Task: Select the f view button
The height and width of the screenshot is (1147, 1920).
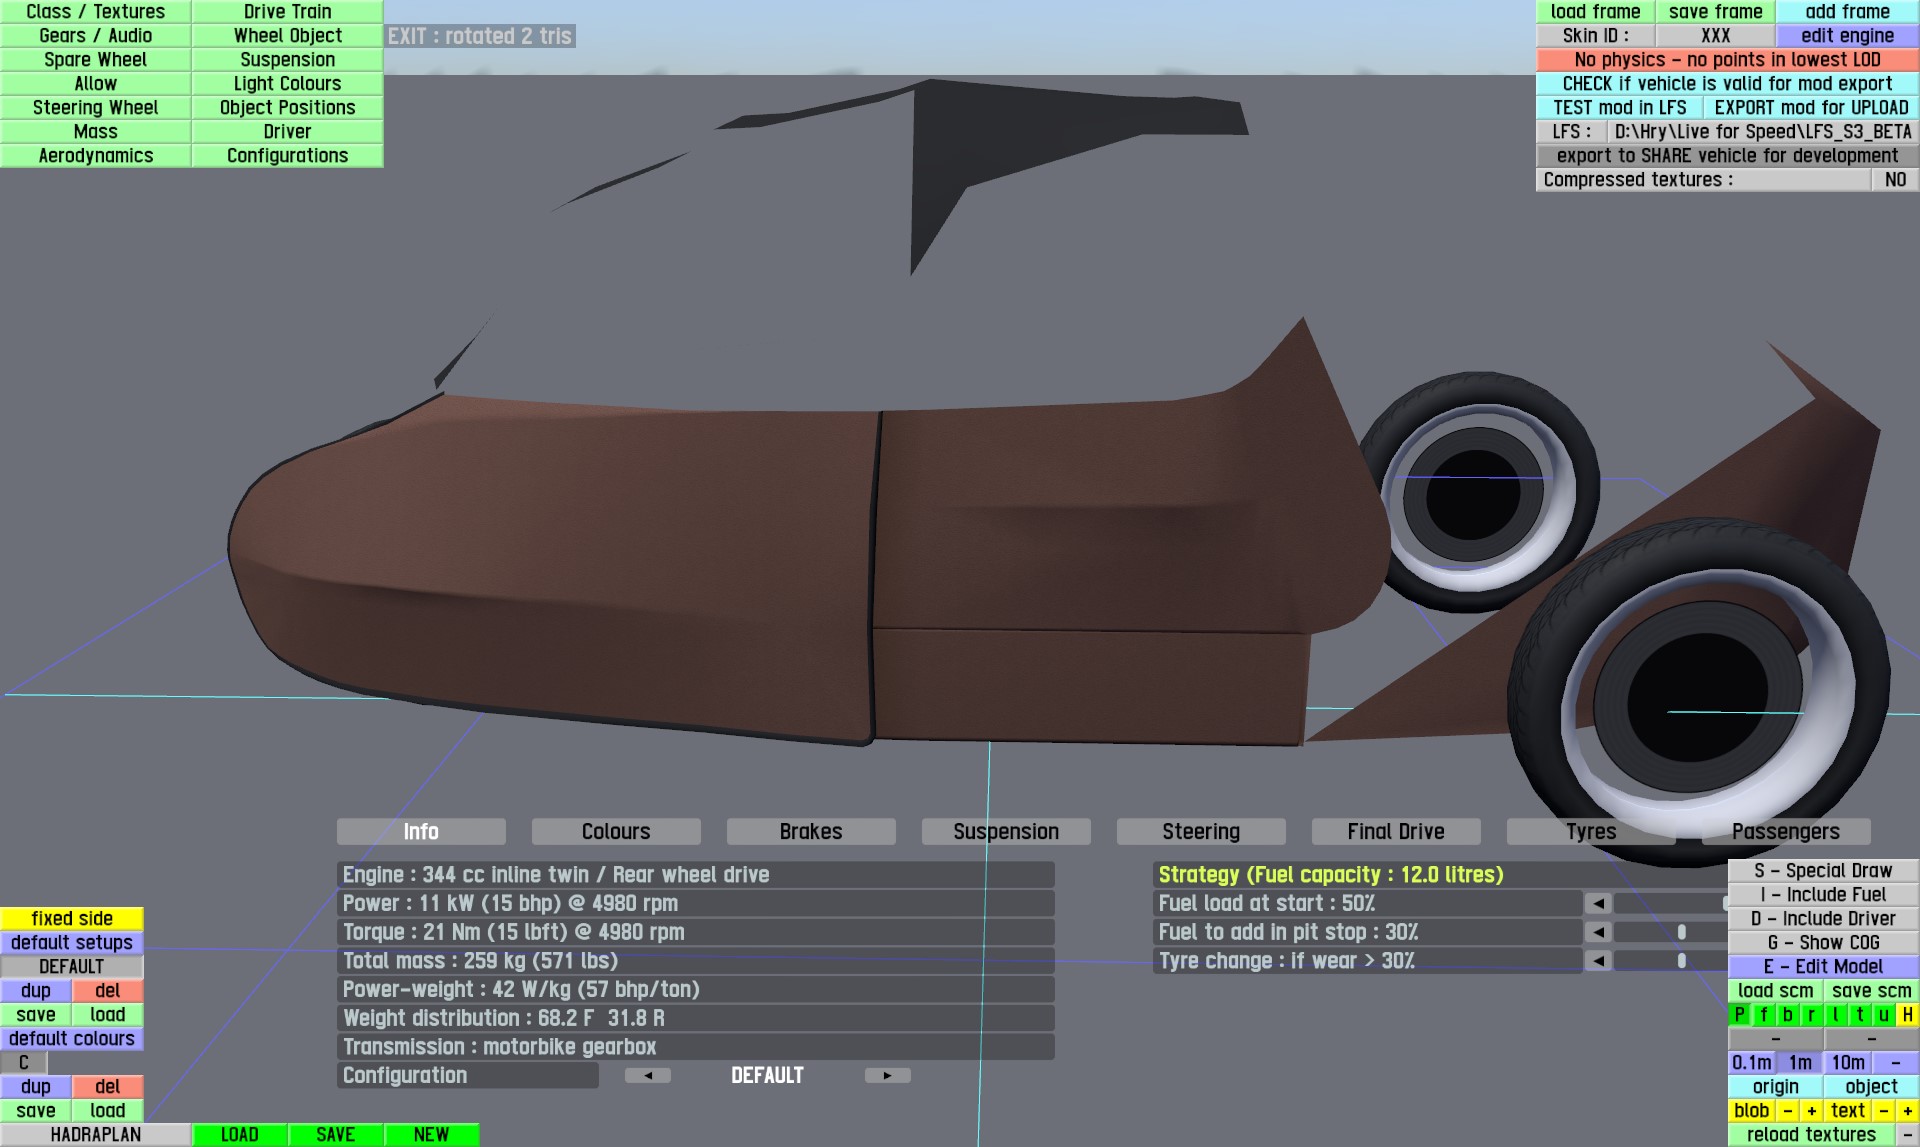Action: click(x=1763, y=1015)
